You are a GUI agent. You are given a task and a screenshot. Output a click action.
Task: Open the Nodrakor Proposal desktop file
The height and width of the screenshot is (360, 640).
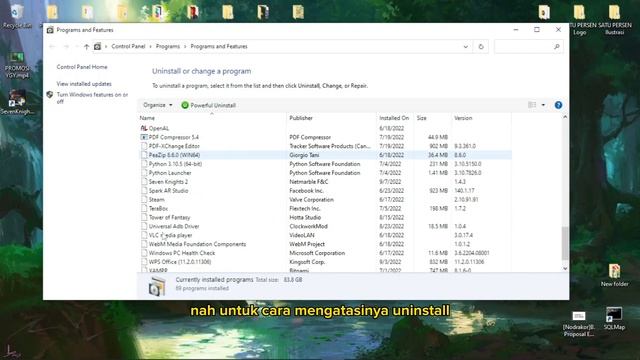[x=579, y=324]
